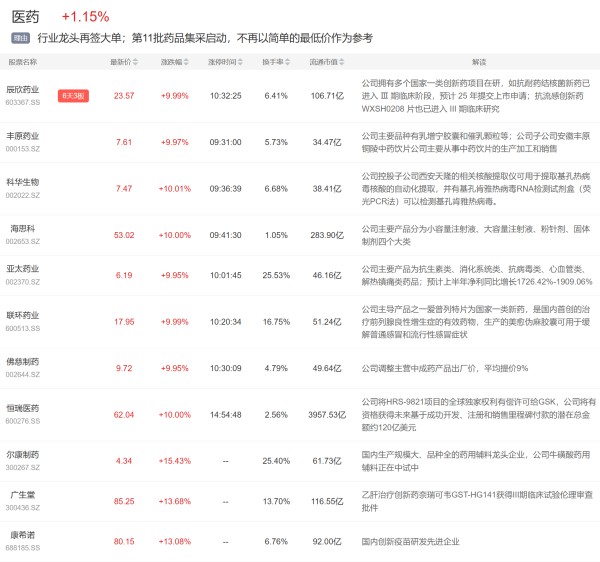Open stock 科华生物
600x562 pixels.
23,182
